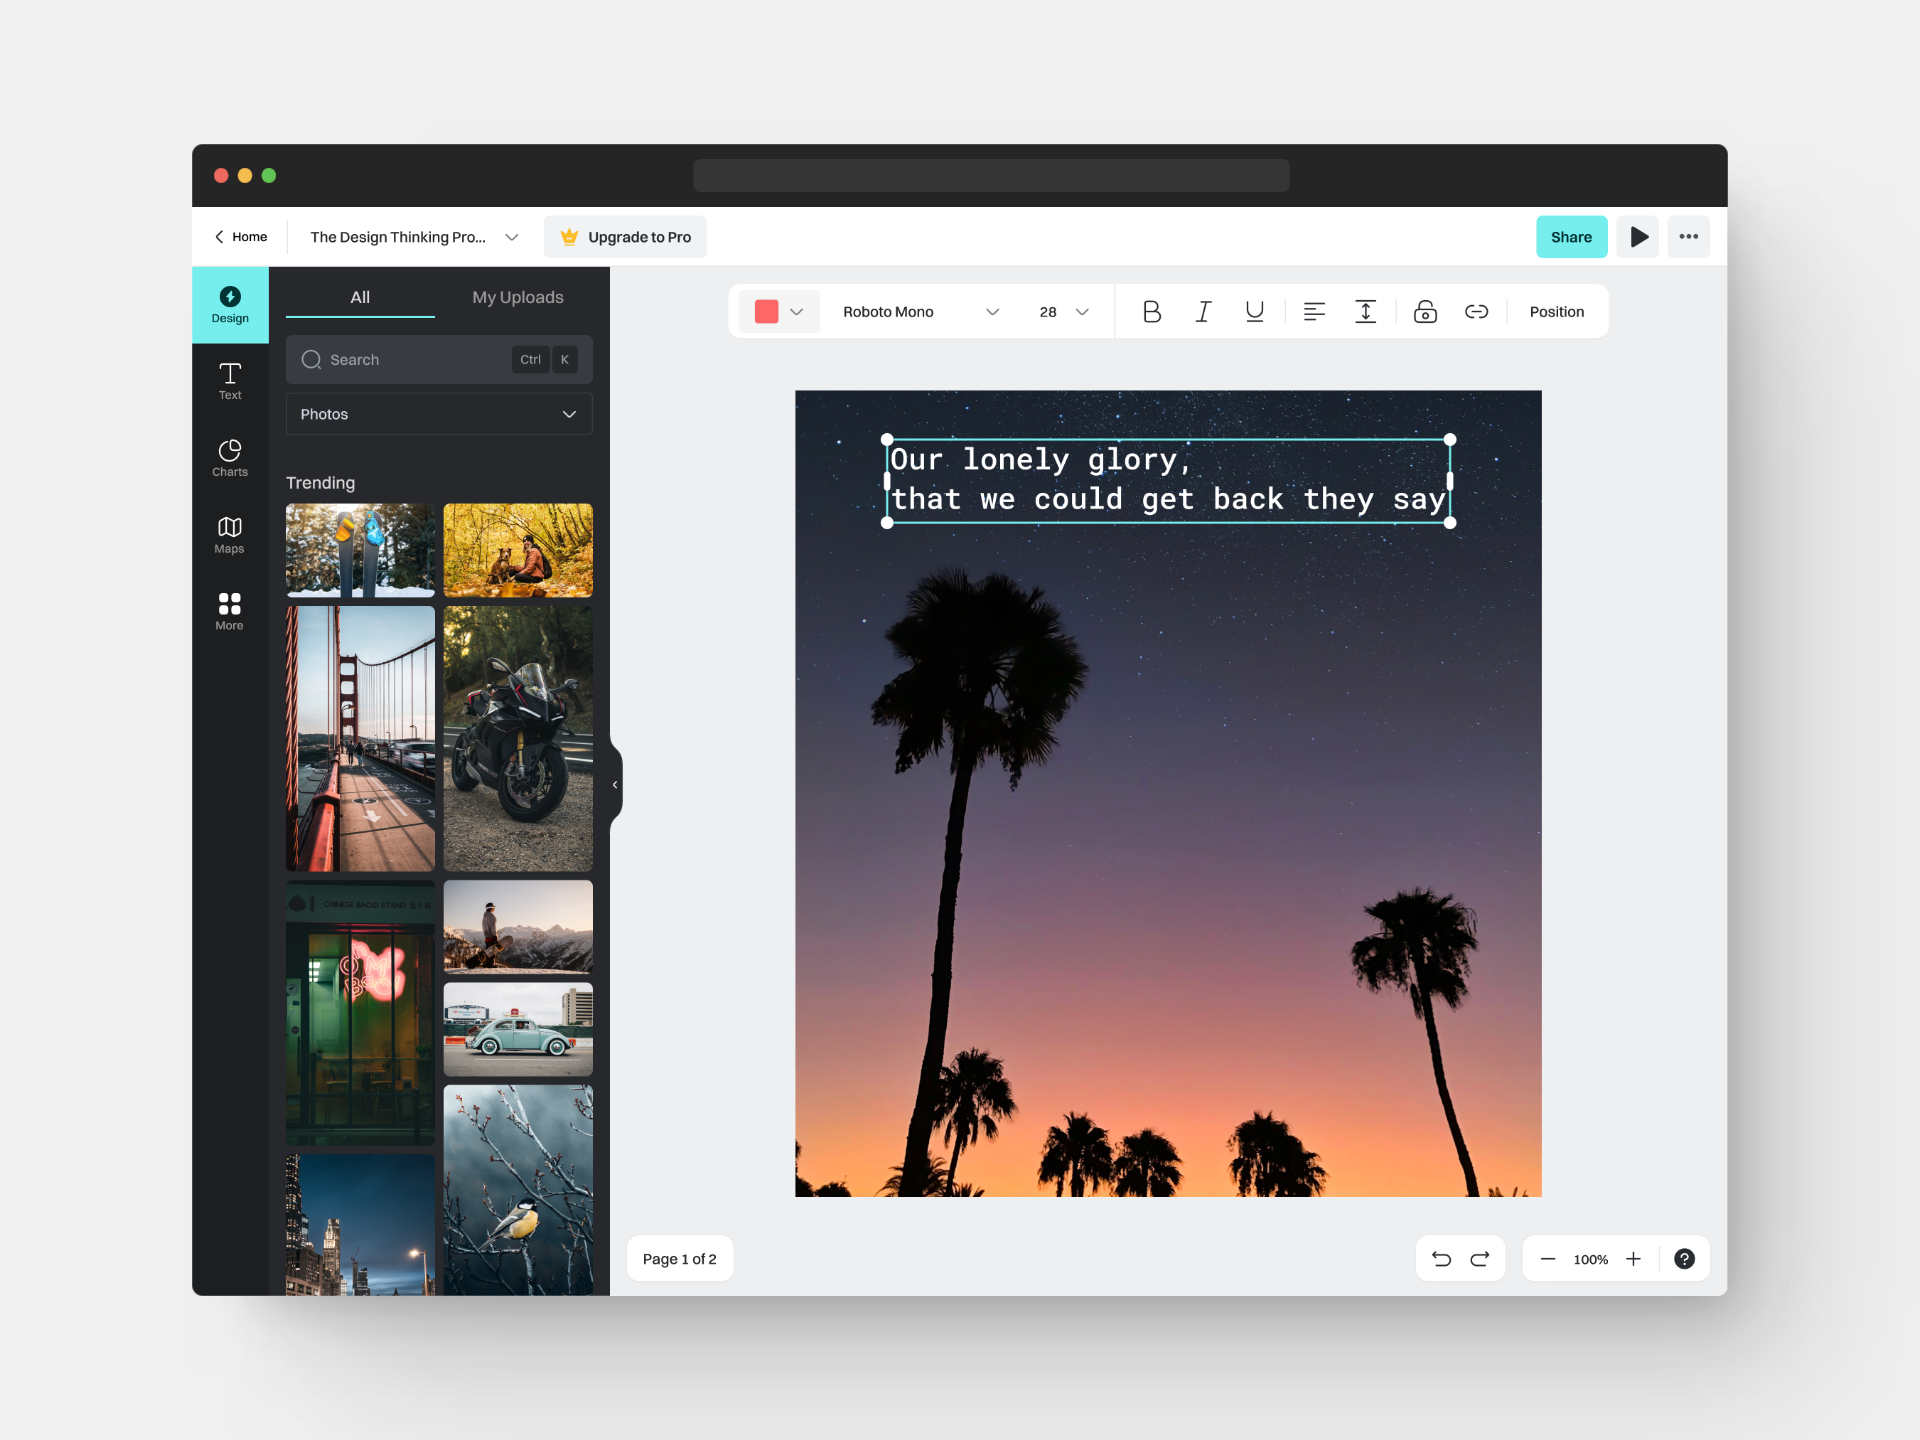This screenshot has height=1440, width=1920.
Task: Select the autumn forest dog photo
Action: 518,550
